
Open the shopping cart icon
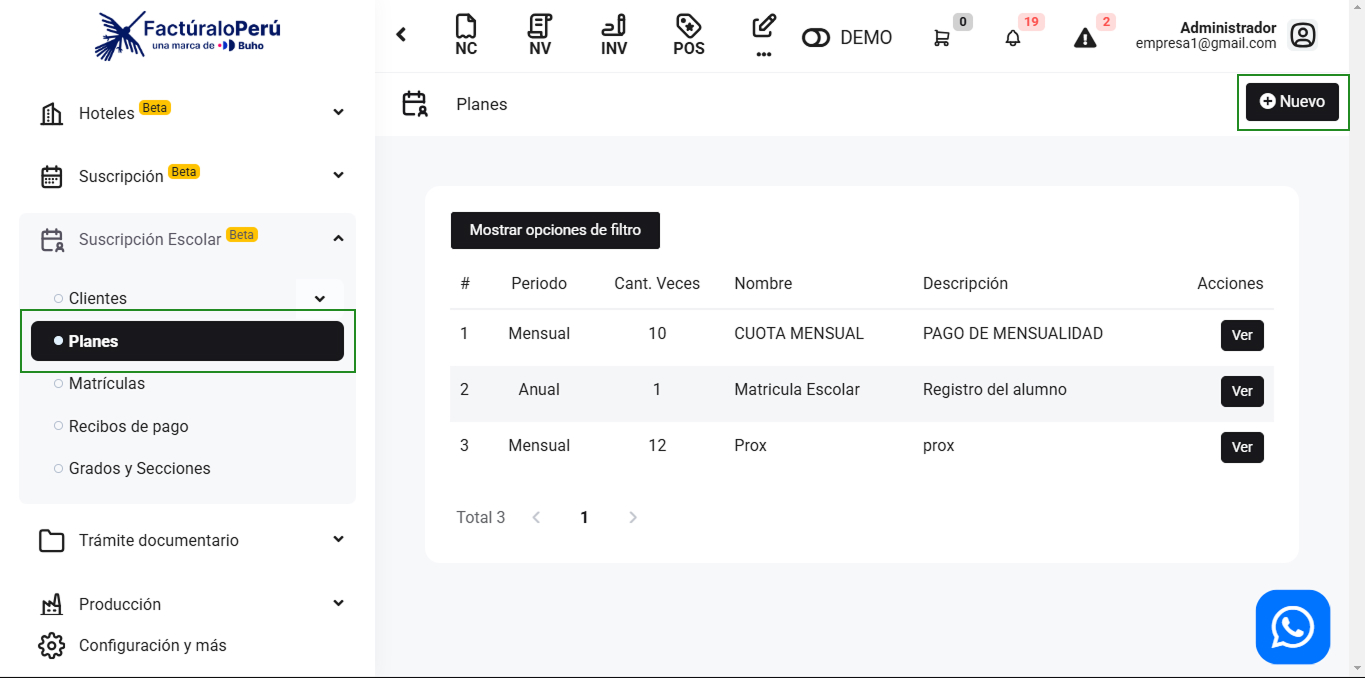click(x=942, y=38)
